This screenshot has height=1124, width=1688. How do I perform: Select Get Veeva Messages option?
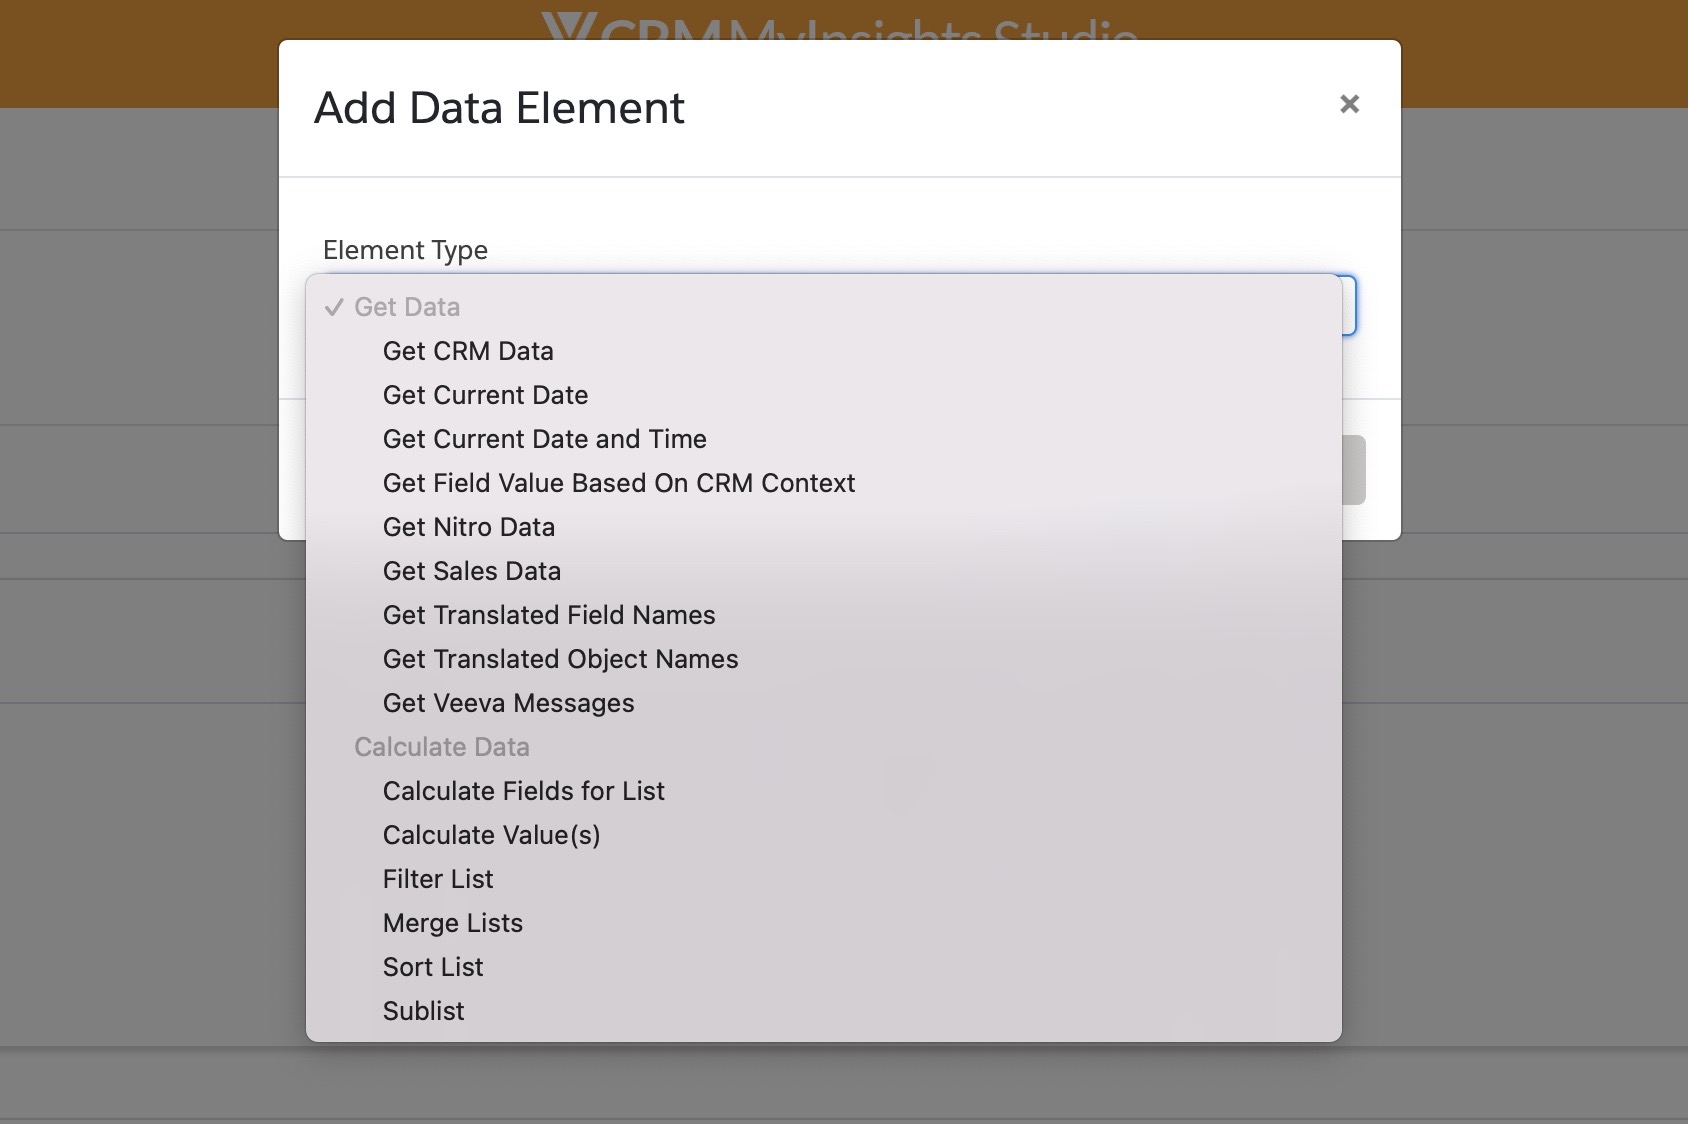tap(508, 703)
